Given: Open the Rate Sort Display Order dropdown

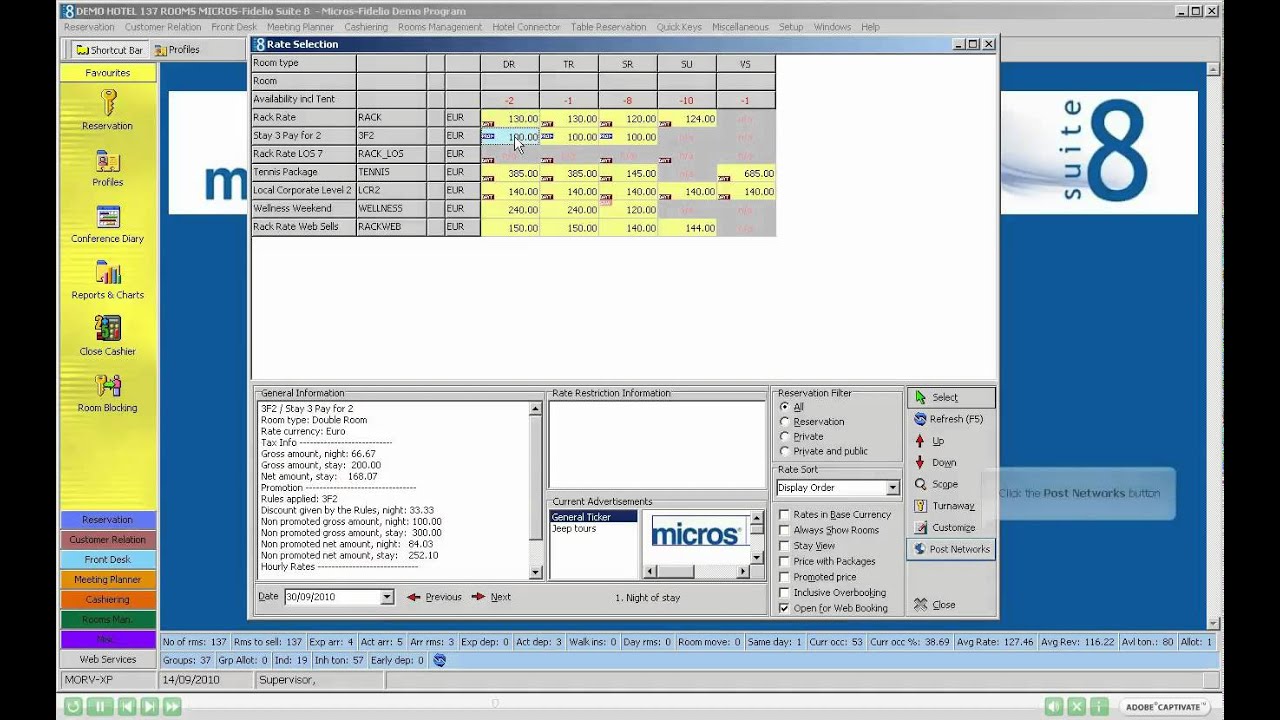Looking at the screenshot, I should (892, 488).
